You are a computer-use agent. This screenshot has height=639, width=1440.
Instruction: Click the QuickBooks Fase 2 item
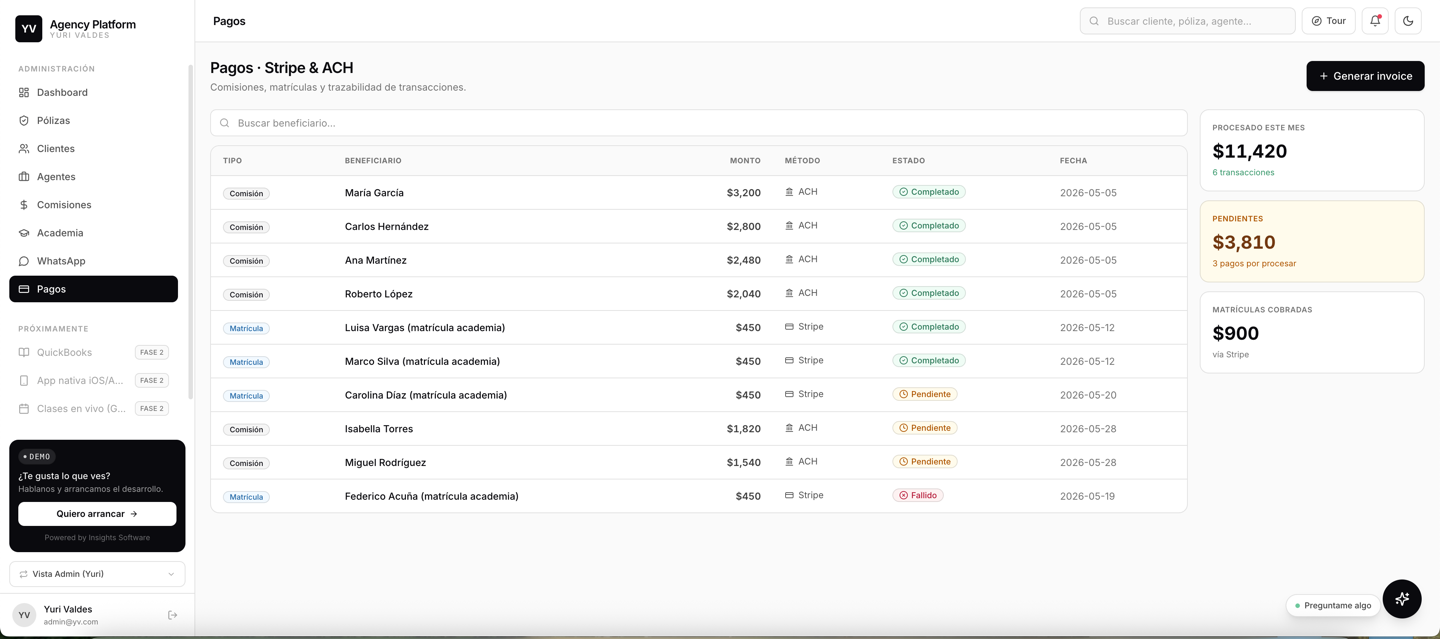click(93, 352)
